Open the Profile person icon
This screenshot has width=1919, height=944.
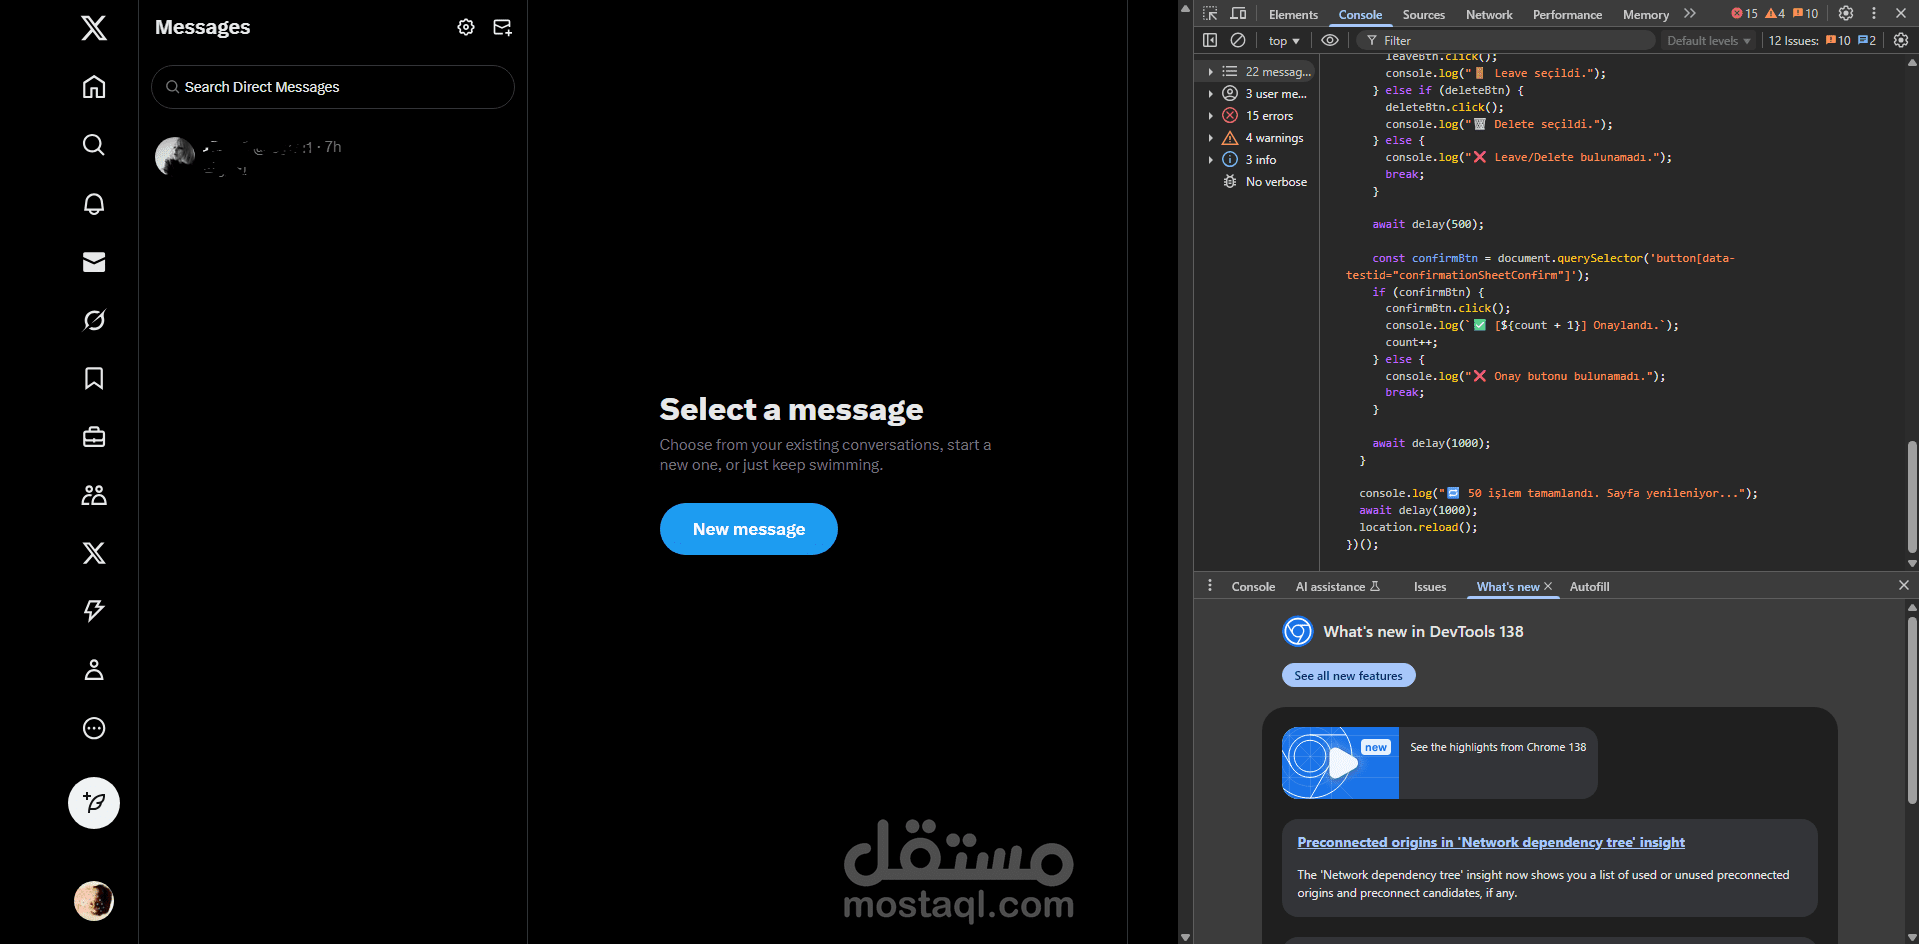click(x=94, y=670)
